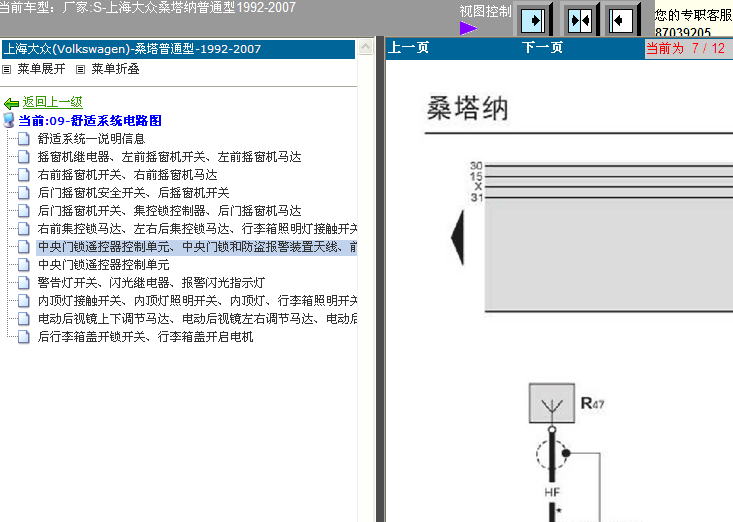Click the R47 antenna symbol in diagram
733x522 pixels.
pyautogui.click(x=552, y=403)
